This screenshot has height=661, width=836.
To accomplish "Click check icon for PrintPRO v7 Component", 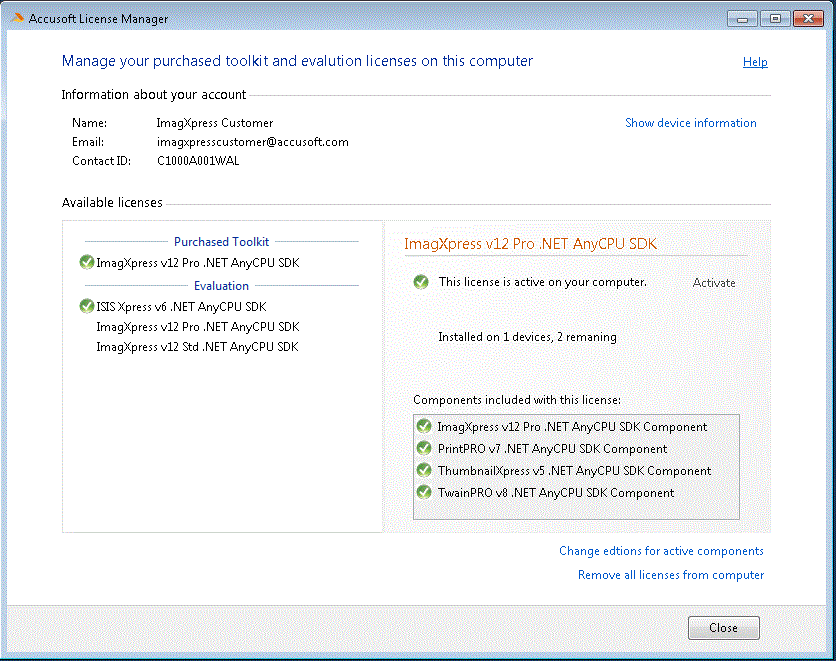I will pos(424,449).
